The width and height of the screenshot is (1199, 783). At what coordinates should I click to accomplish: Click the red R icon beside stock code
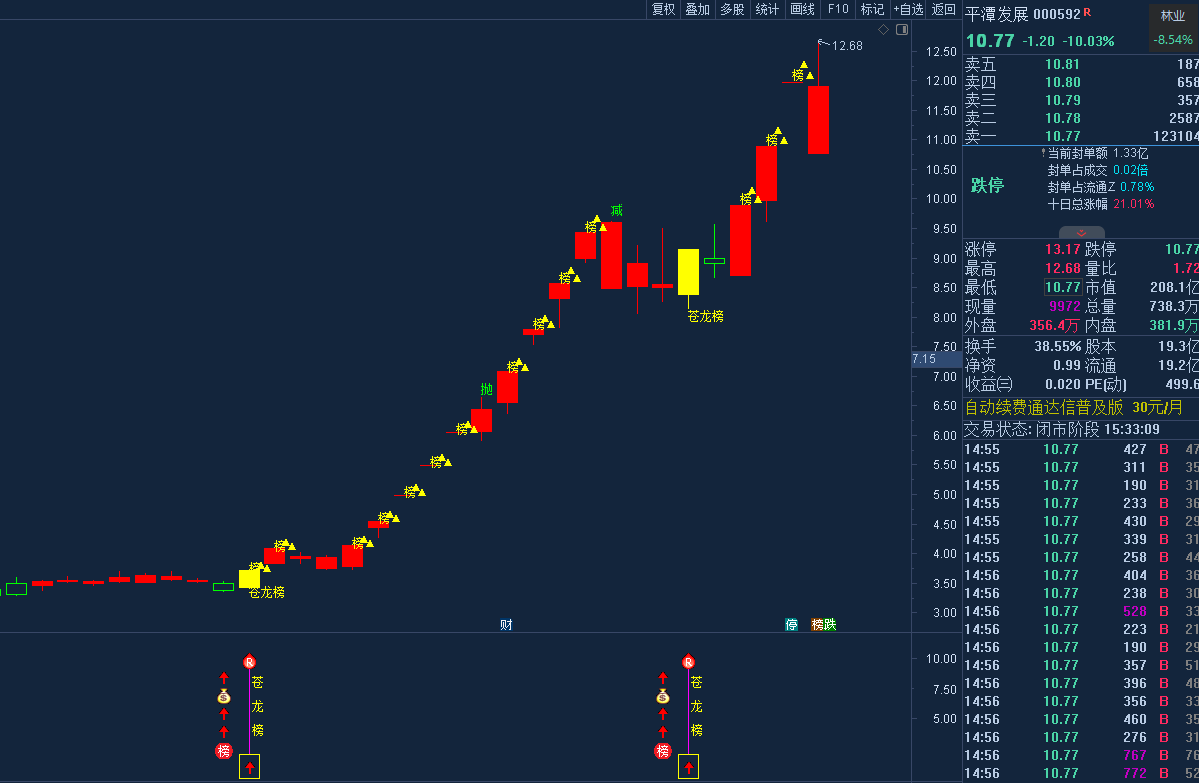coord(1087,13)
